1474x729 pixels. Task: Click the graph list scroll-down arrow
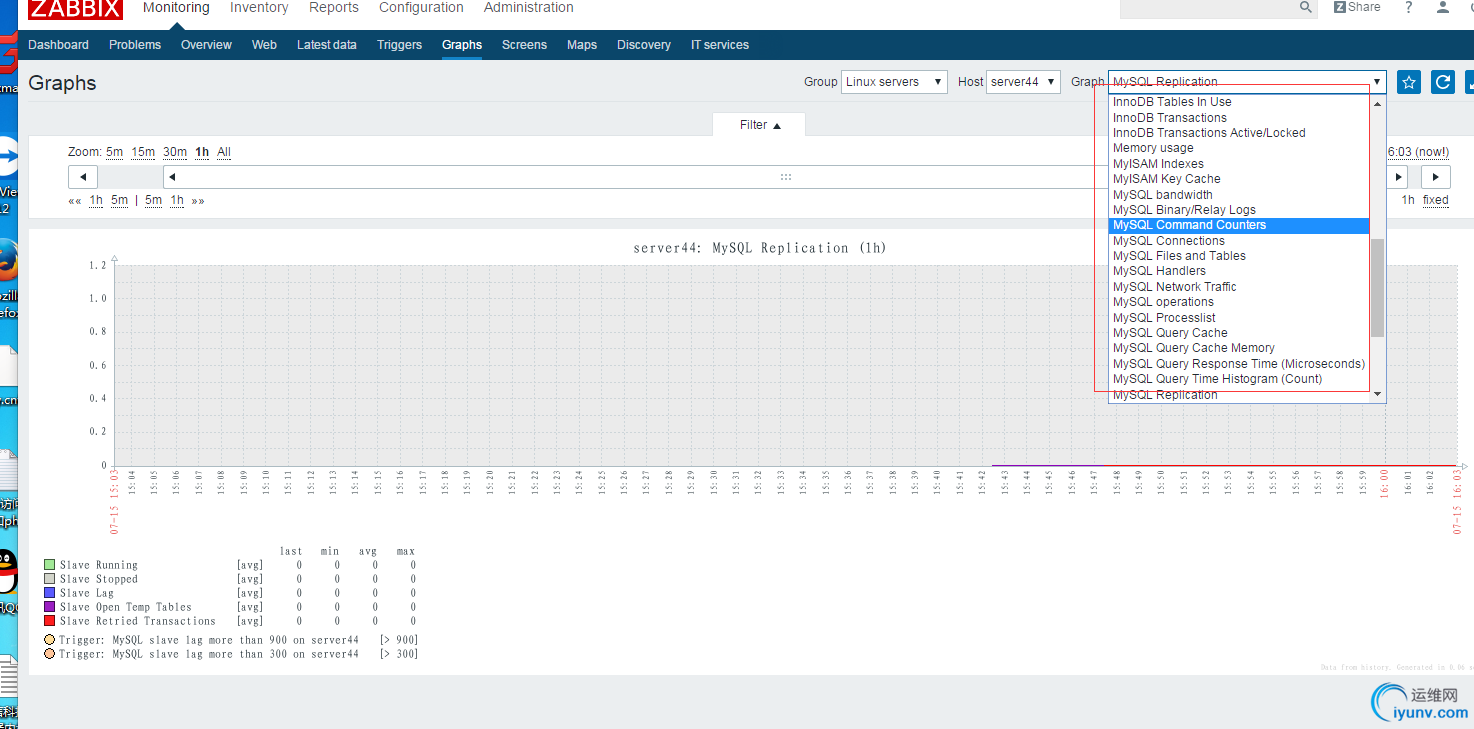[1377, 394]
